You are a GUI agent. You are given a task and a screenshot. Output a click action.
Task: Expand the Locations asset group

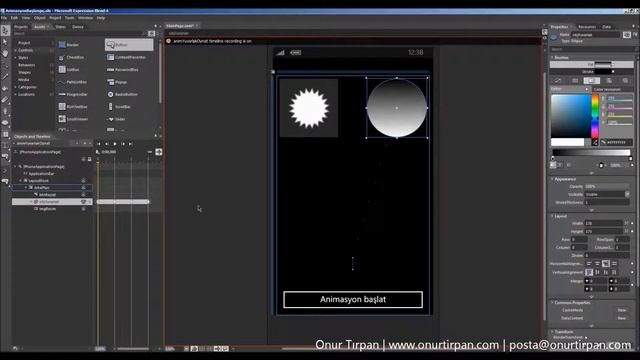16,94
